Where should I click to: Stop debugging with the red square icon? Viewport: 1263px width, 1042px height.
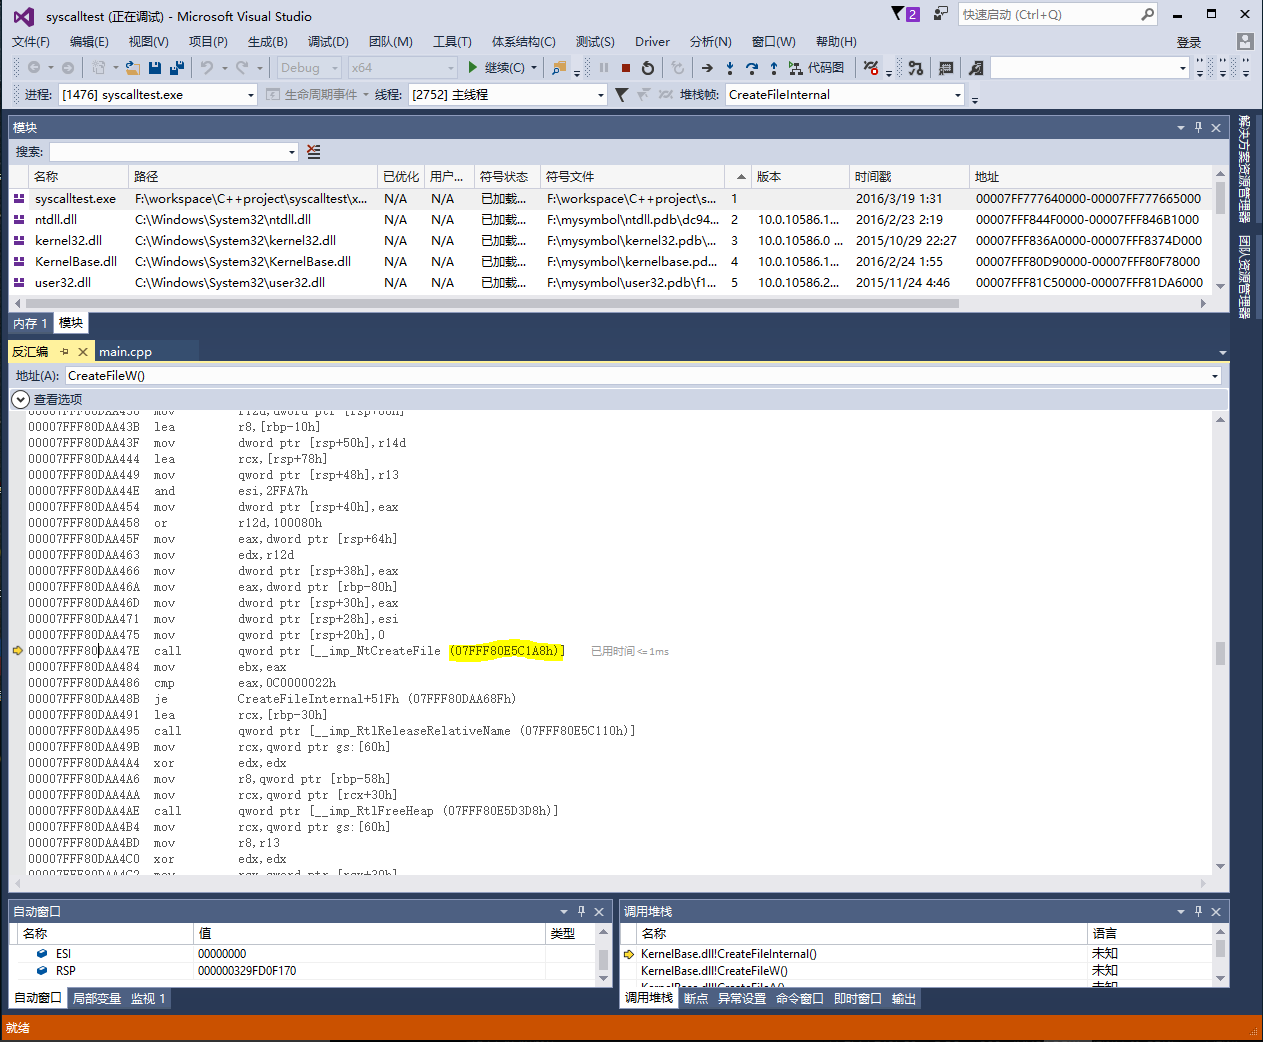click(x=626, y=68)
